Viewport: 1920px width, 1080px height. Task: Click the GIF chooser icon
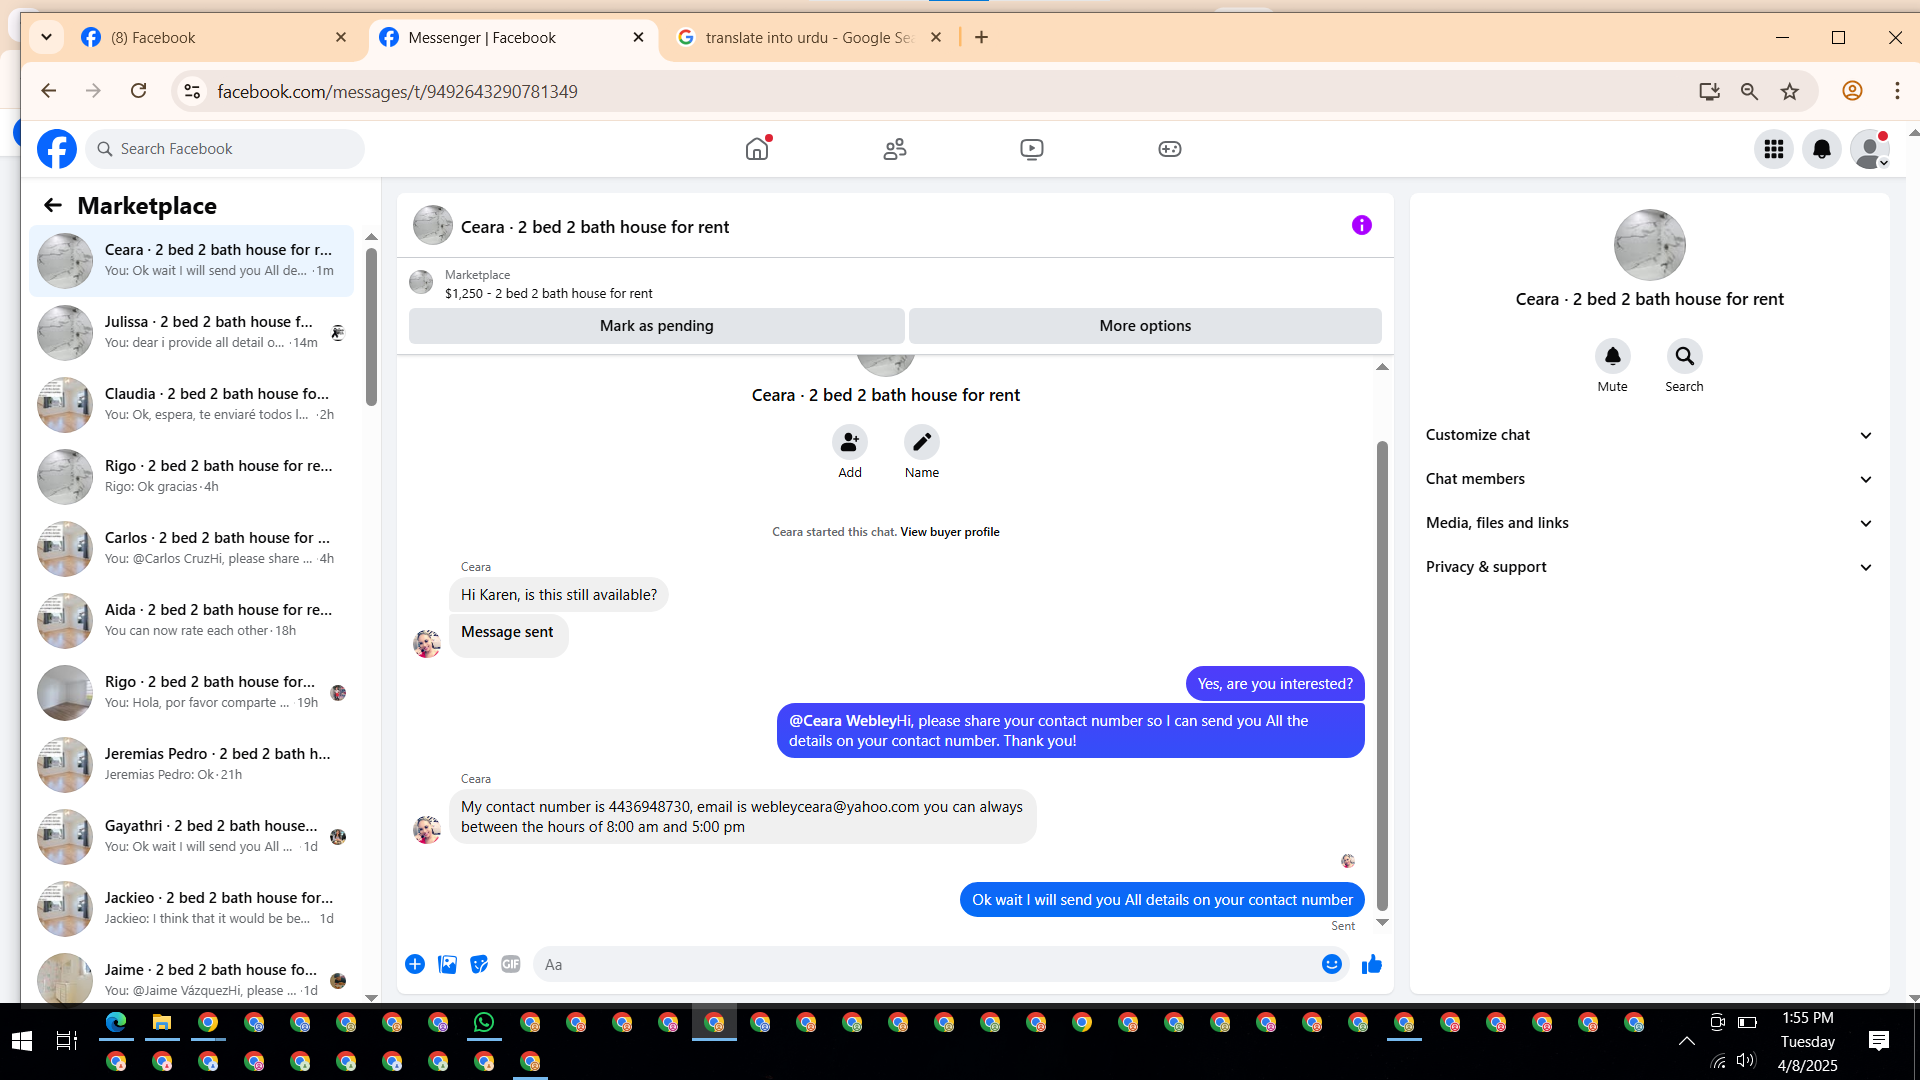click(x=511, y=964)
